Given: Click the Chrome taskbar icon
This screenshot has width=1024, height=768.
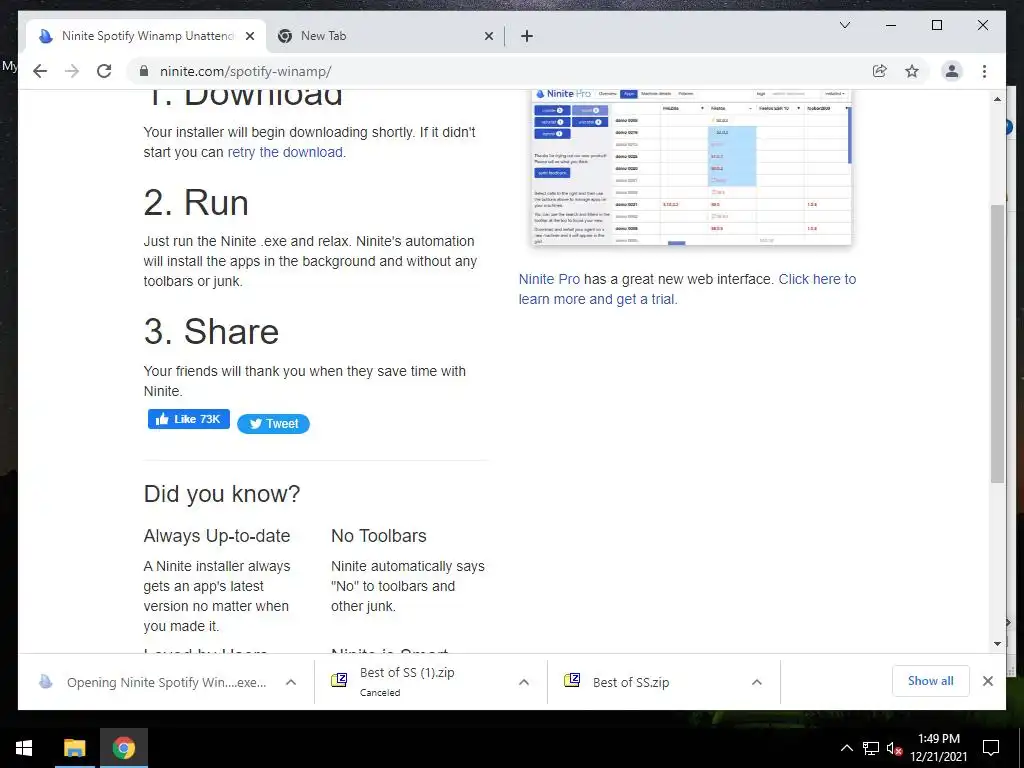Looking at the screenshot, I should click(x=123, y=748).
